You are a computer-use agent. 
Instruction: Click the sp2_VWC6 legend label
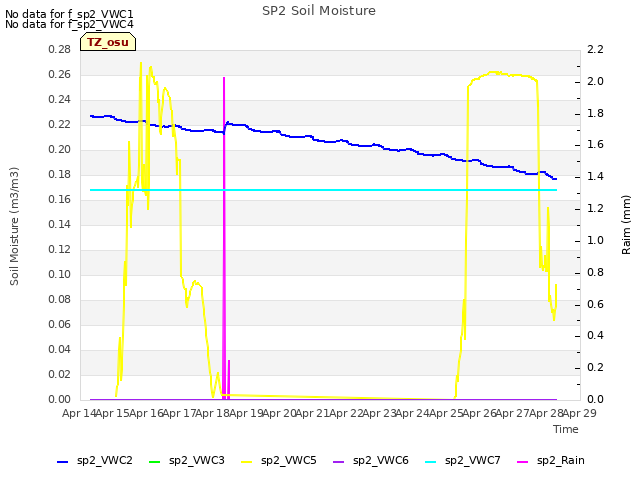coord(381,460)
